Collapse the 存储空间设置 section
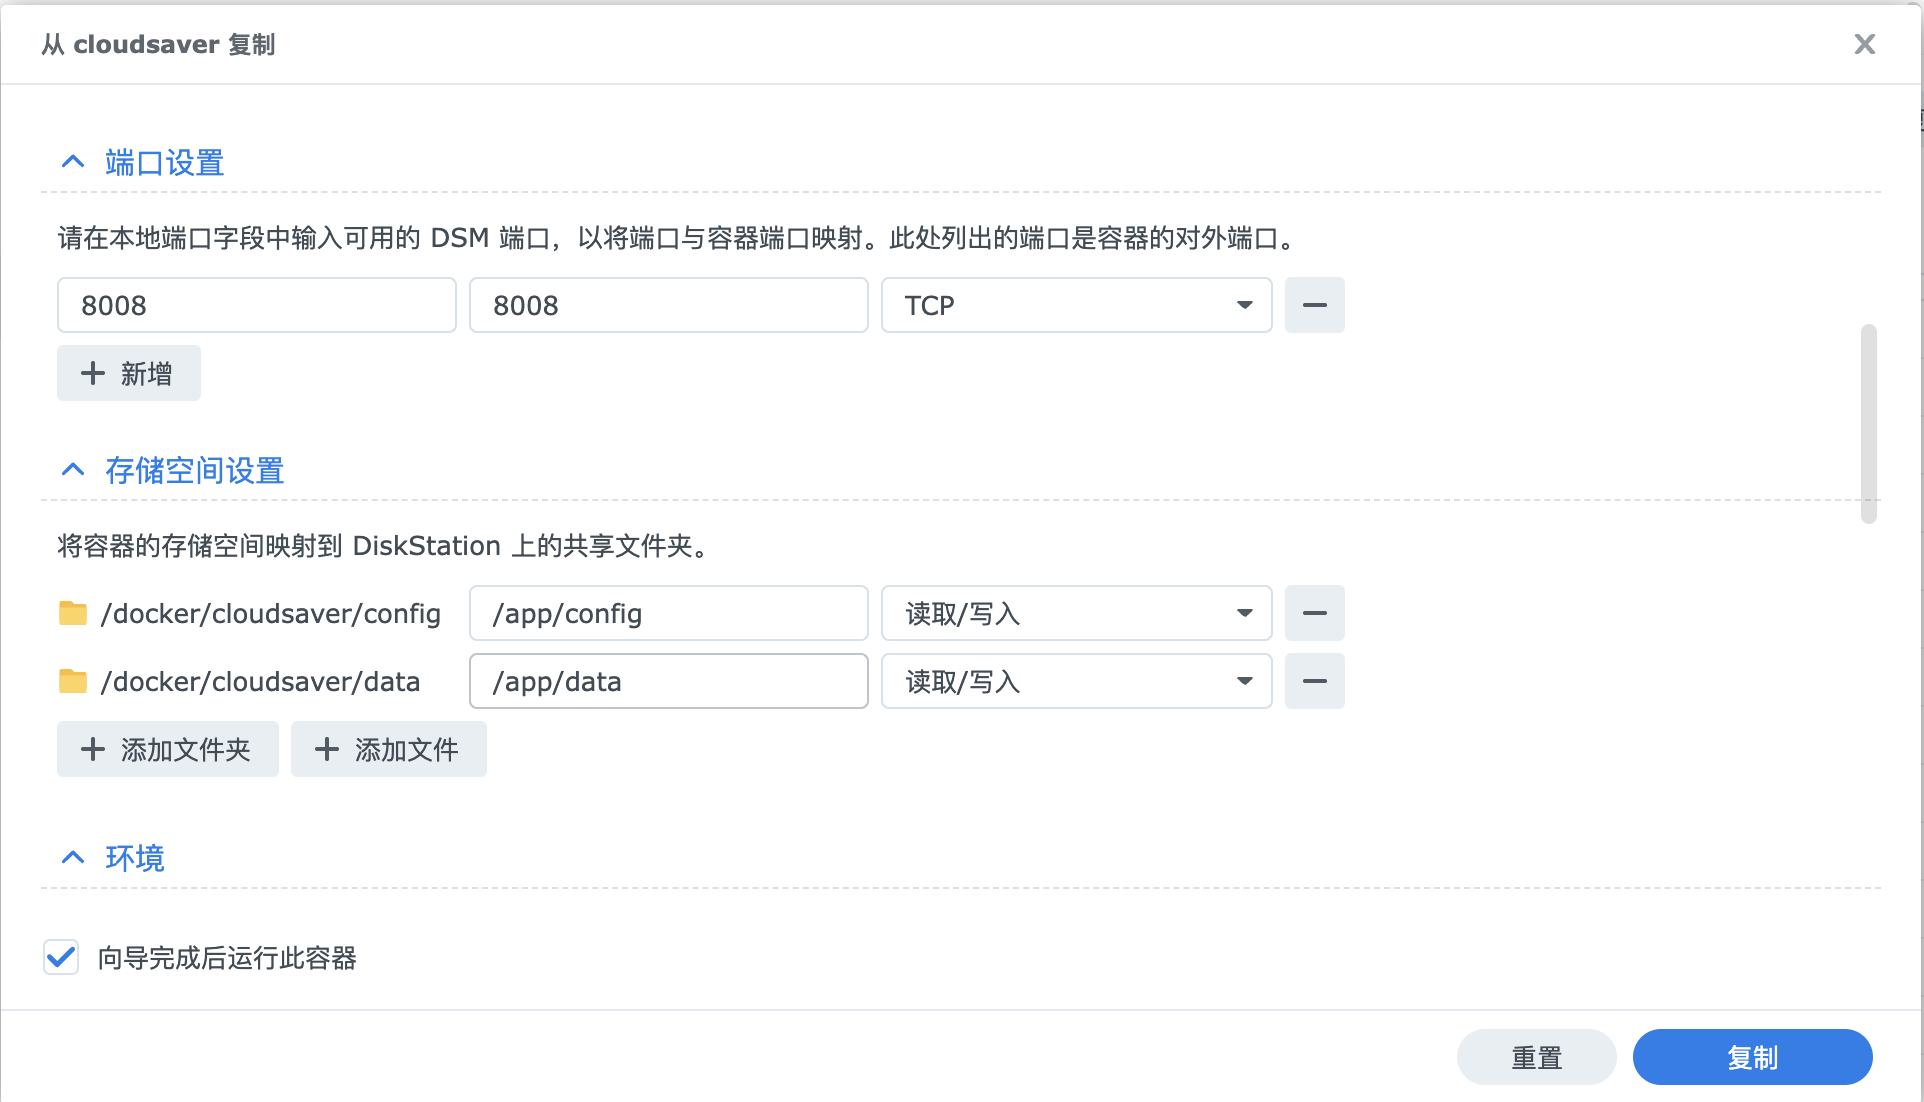Image resolution: width=1924 pixels, height=1102 pixels. [x=73, y=470]
